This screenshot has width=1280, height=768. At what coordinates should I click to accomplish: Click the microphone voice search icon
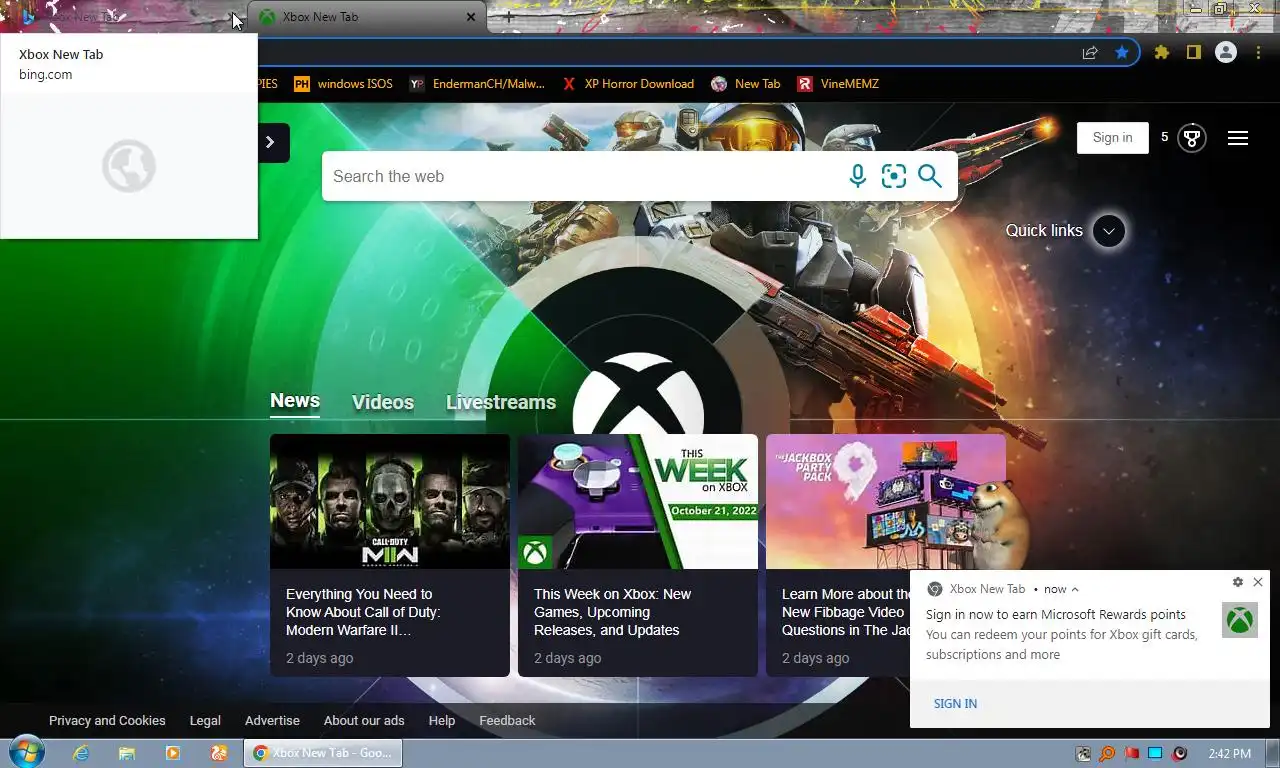click(x=857, y=176)
